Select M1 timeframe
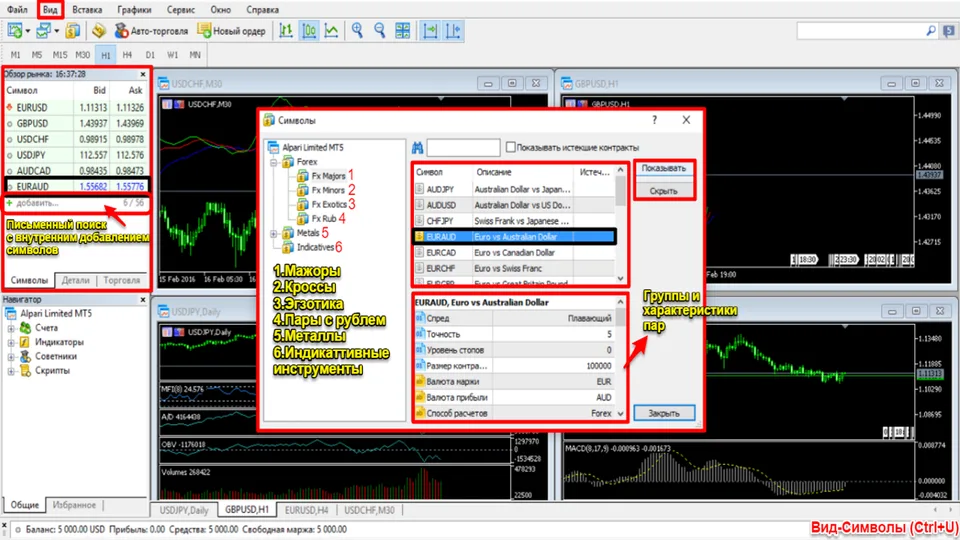 [x=15, y=55]
